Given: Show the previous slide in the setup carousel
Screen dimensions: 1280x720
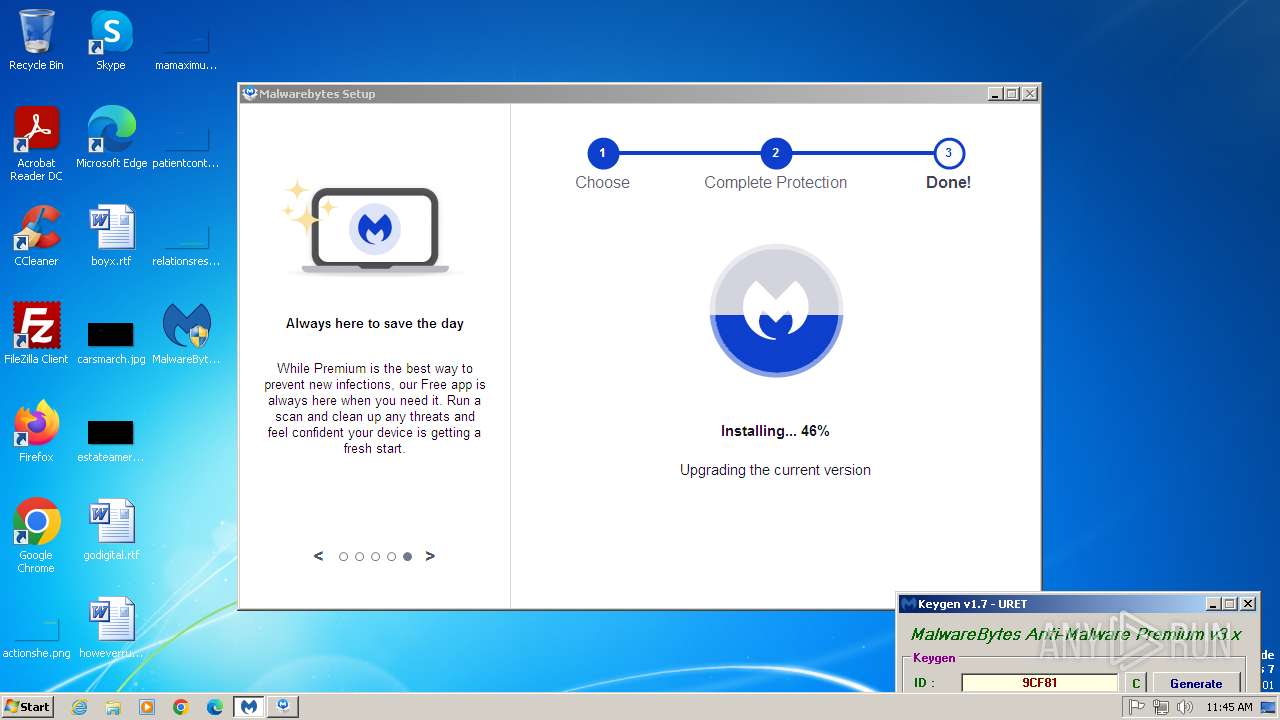Looking at the screenshot, I should tap(318, 556).
